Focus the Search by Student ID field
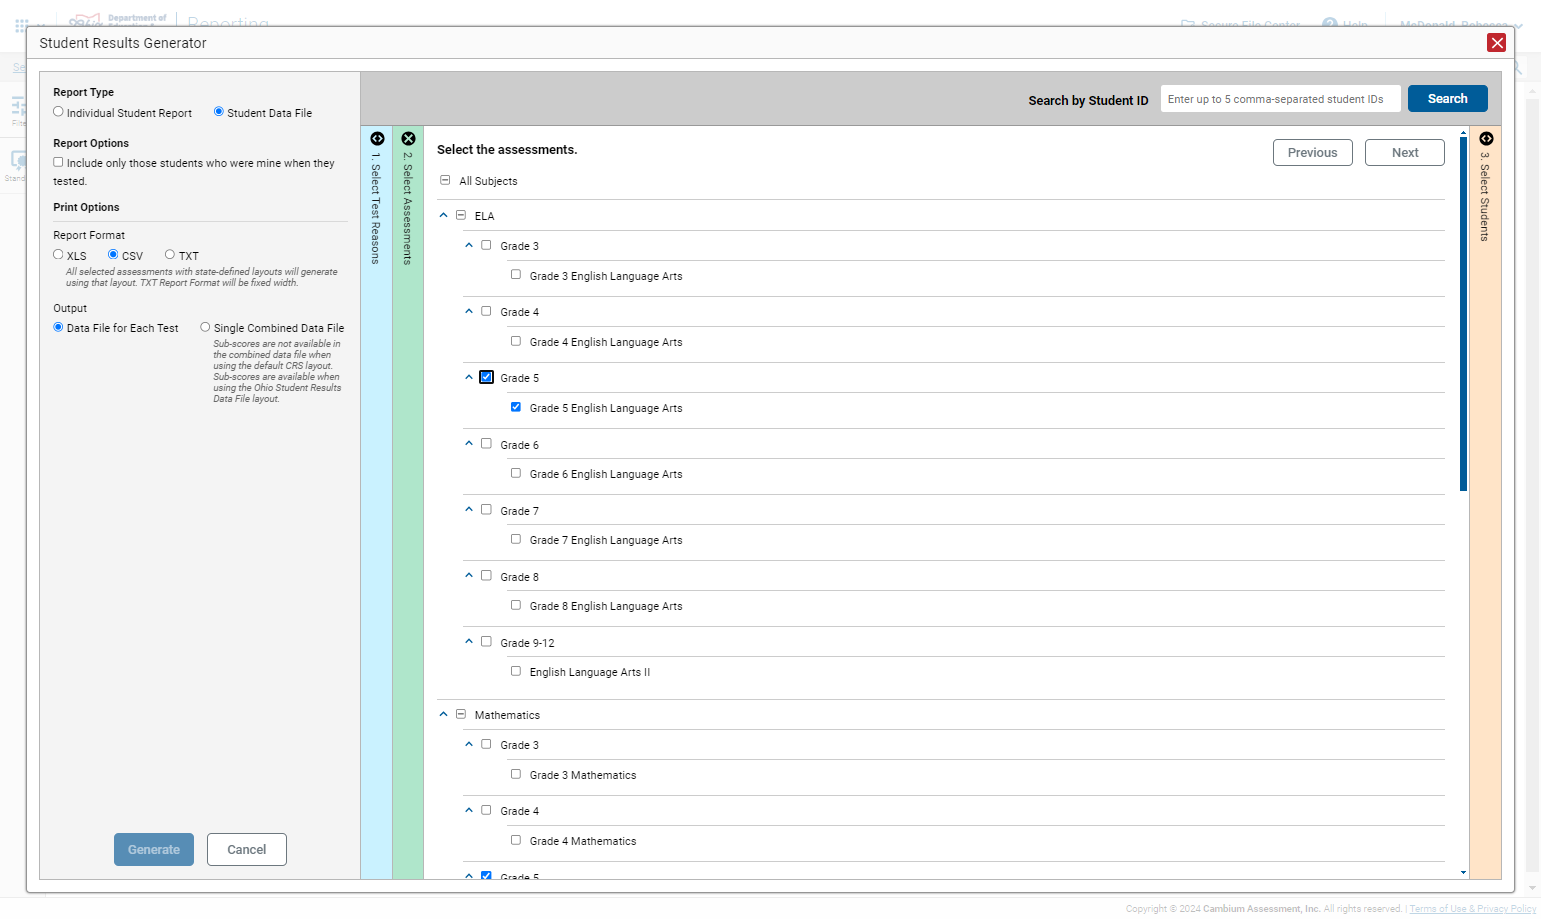Image resolution: width=1541 pixels, height=919 pixels. coord(1280,99)
